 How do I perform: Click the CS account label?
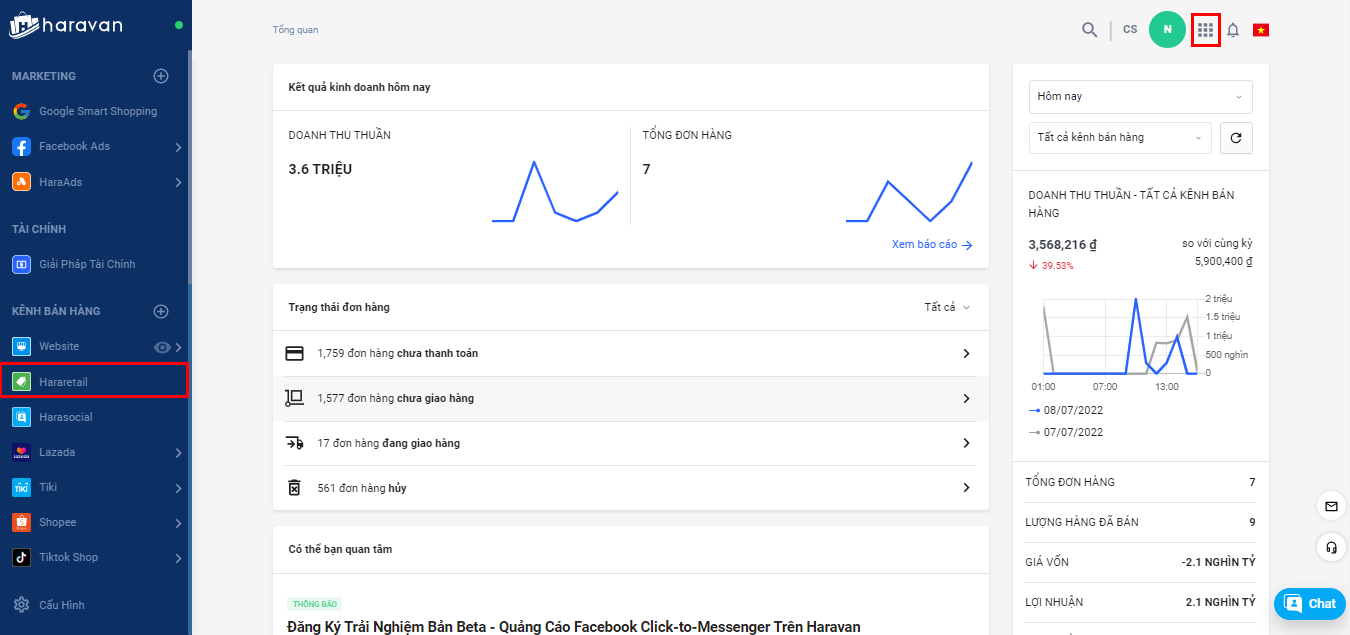[x=1130, y=30]
